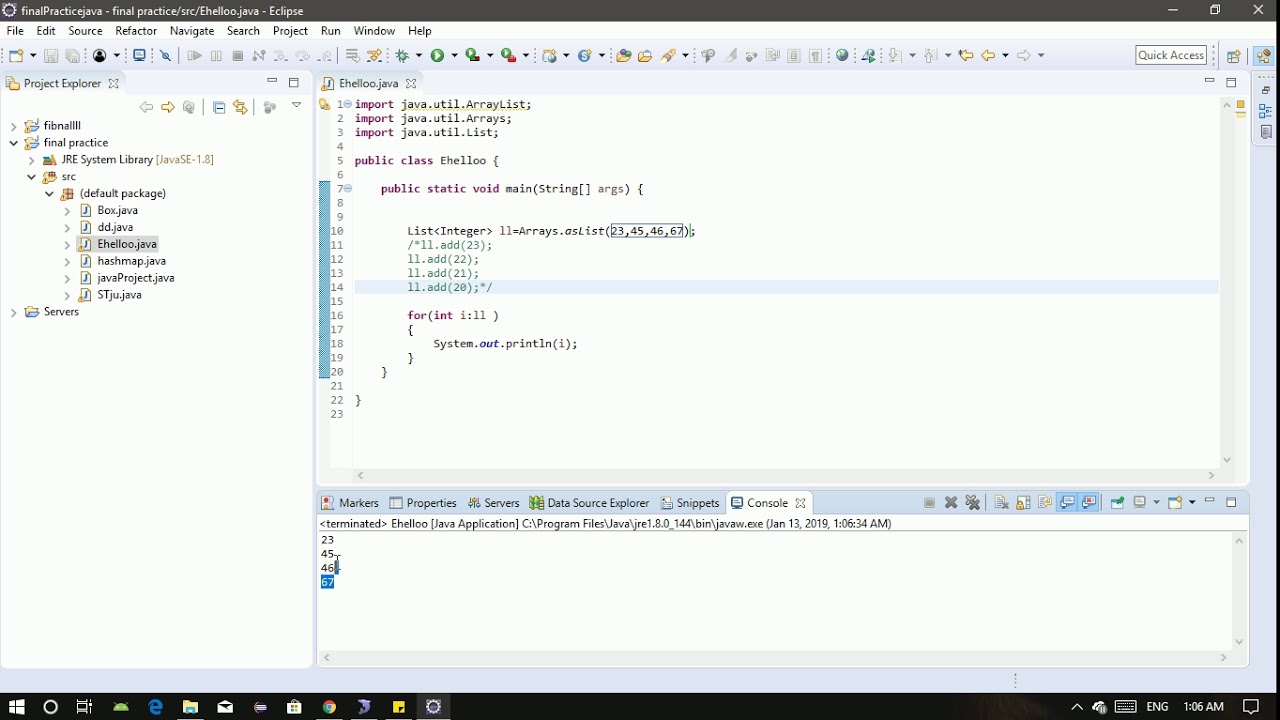Click the Terminate square in Console

pyautogui.click(x=929, y=503)
